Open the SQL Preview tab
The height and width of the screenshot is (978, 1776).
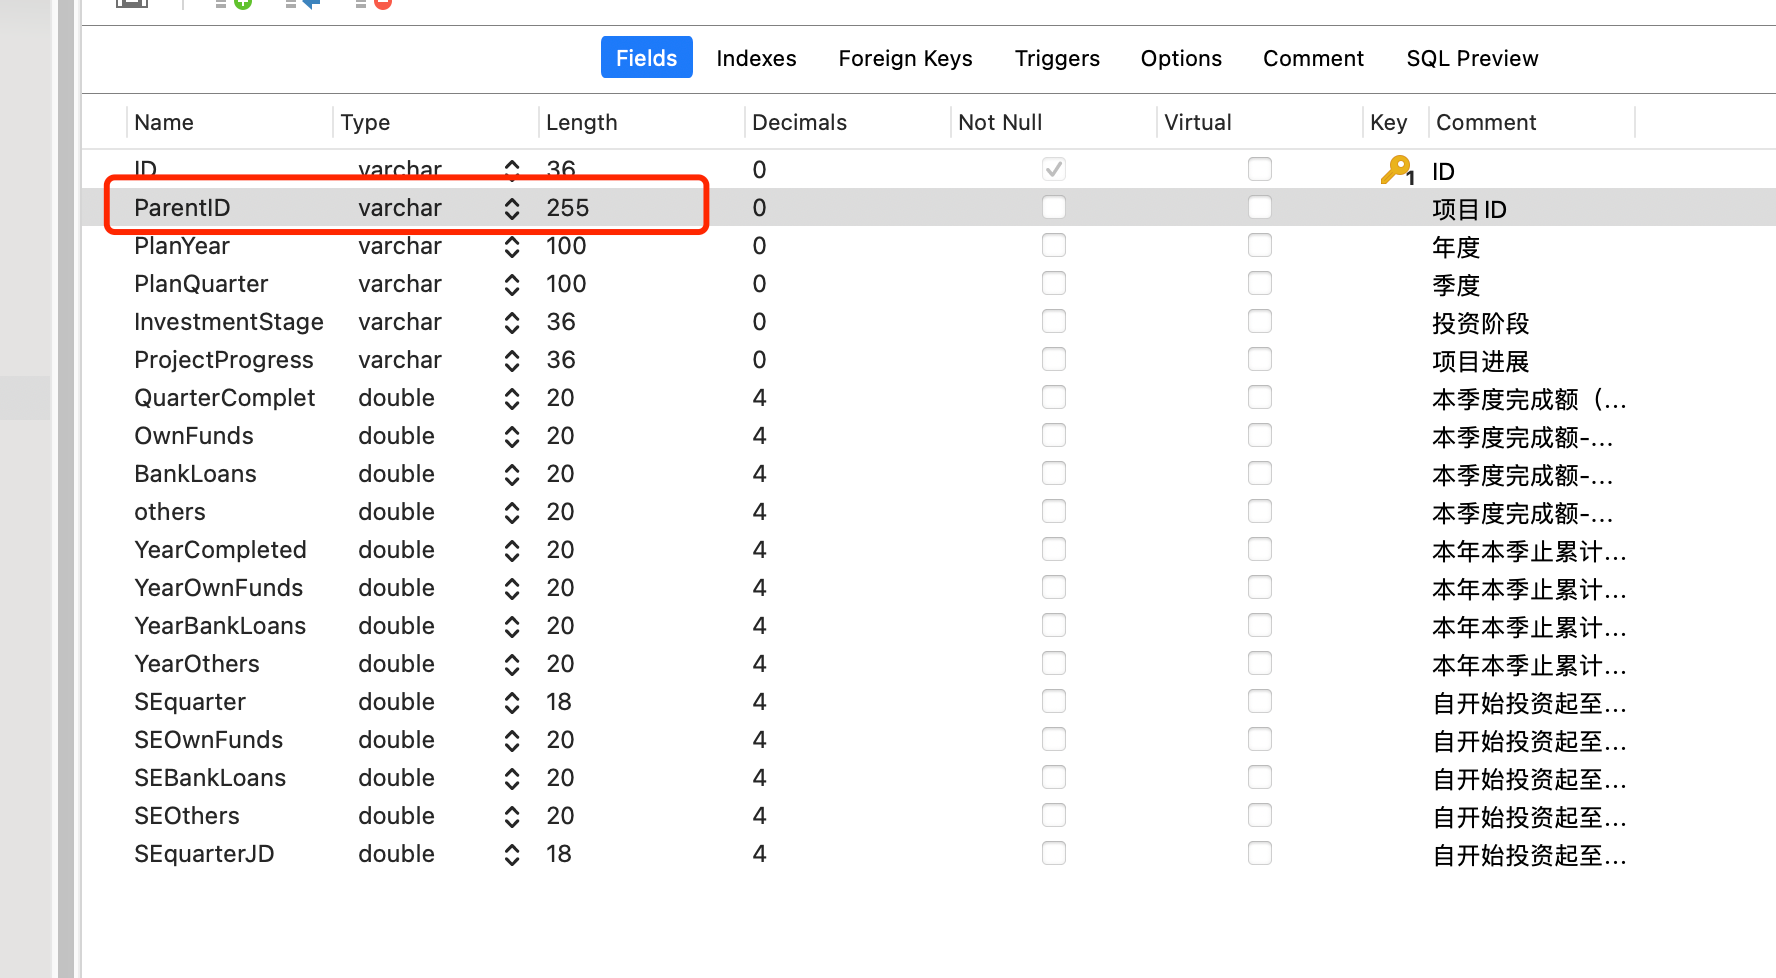tap(1471, 58)
